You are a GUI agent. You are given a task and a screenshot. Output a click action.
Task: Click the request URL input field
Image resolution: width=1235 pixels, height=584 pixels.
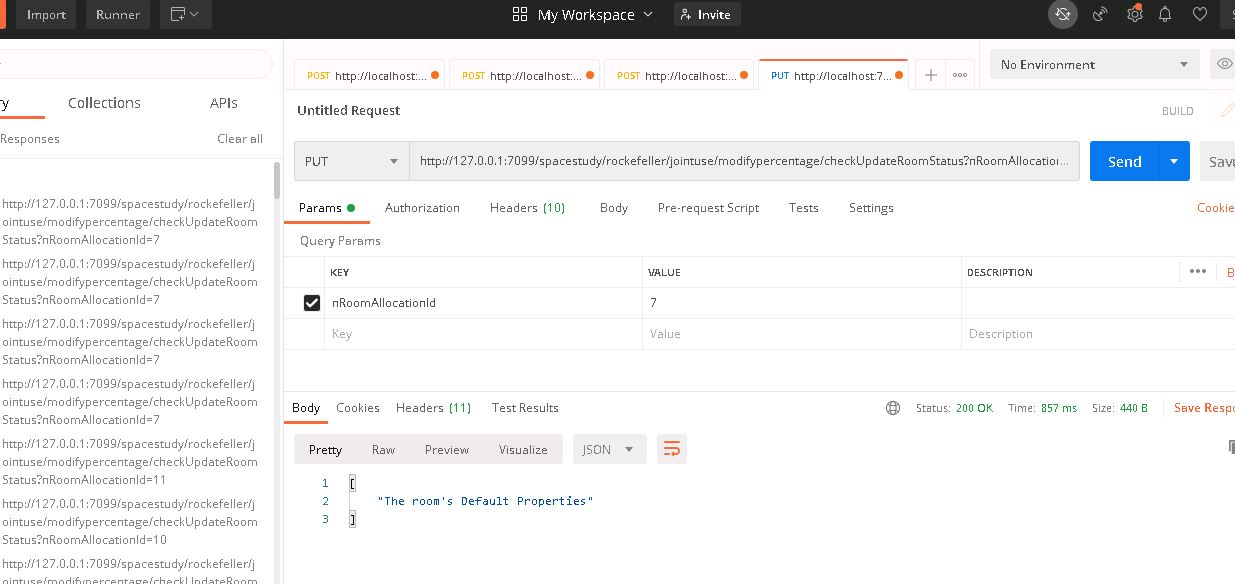tap(744, 161)
